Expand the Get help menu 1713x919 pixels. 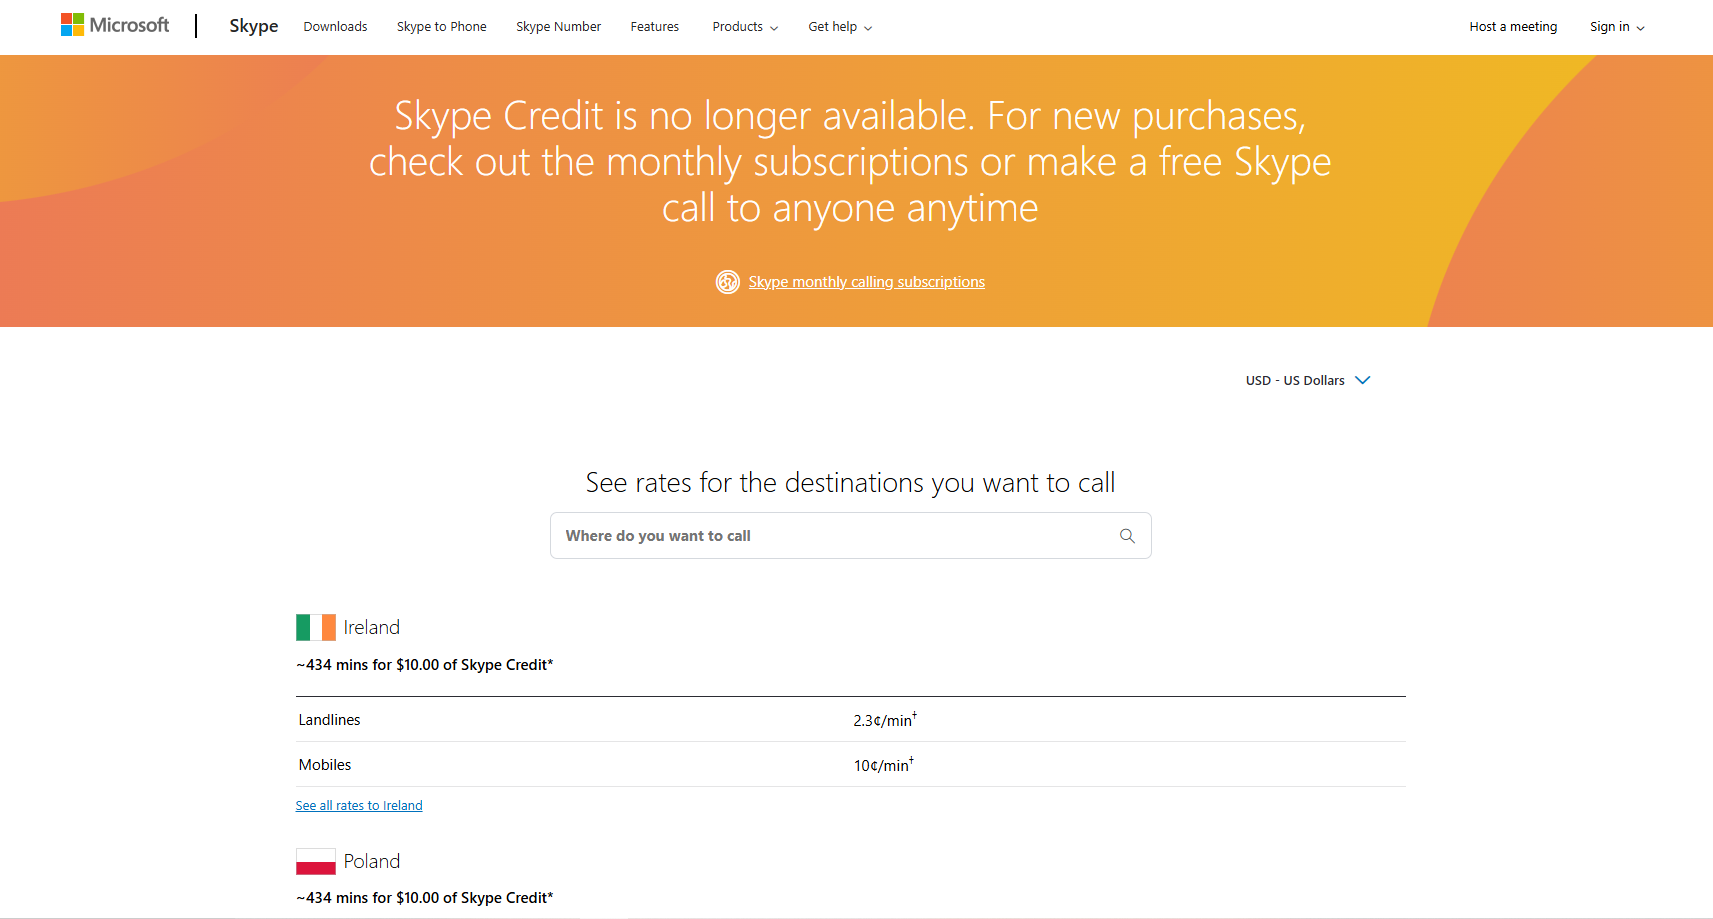[840, 27]
